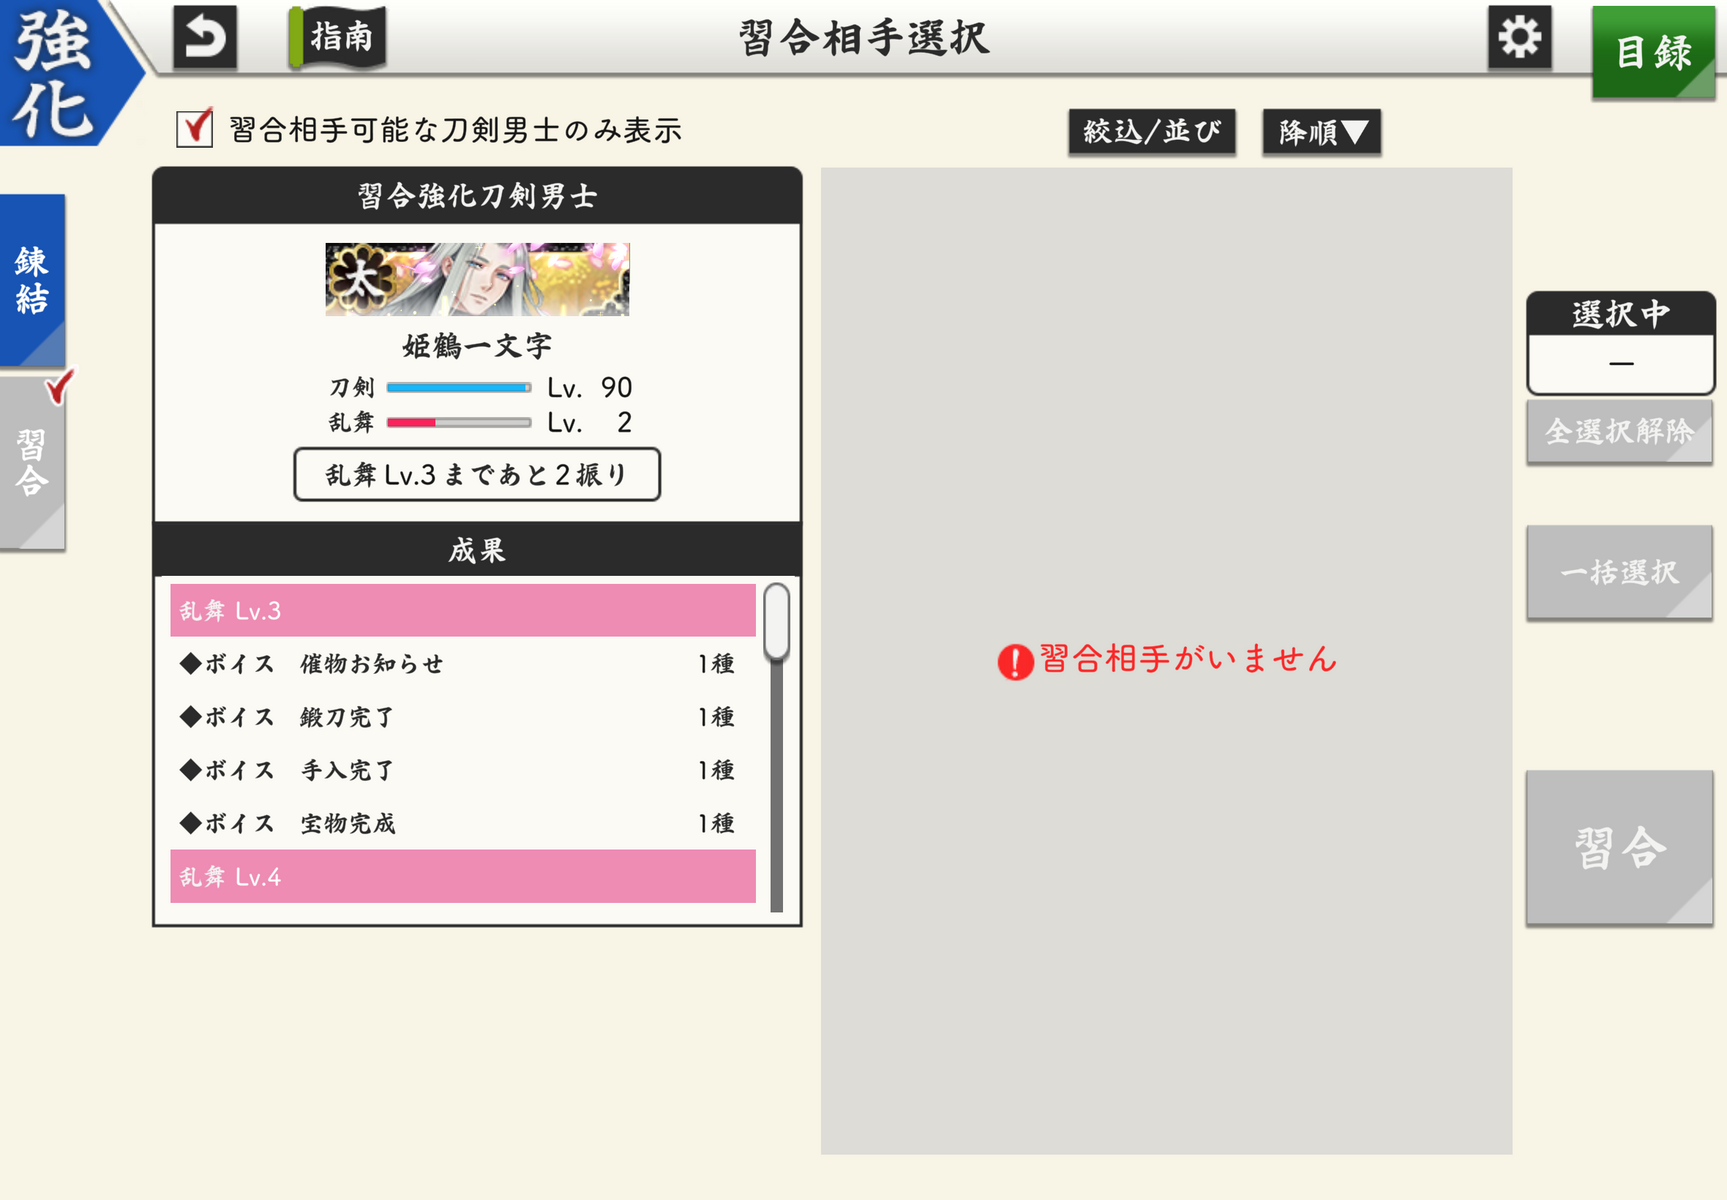The height and width of the screenshot is (1200, 1727).
Task: Open the 指南 guide book icon
Action: click(337, 37)
